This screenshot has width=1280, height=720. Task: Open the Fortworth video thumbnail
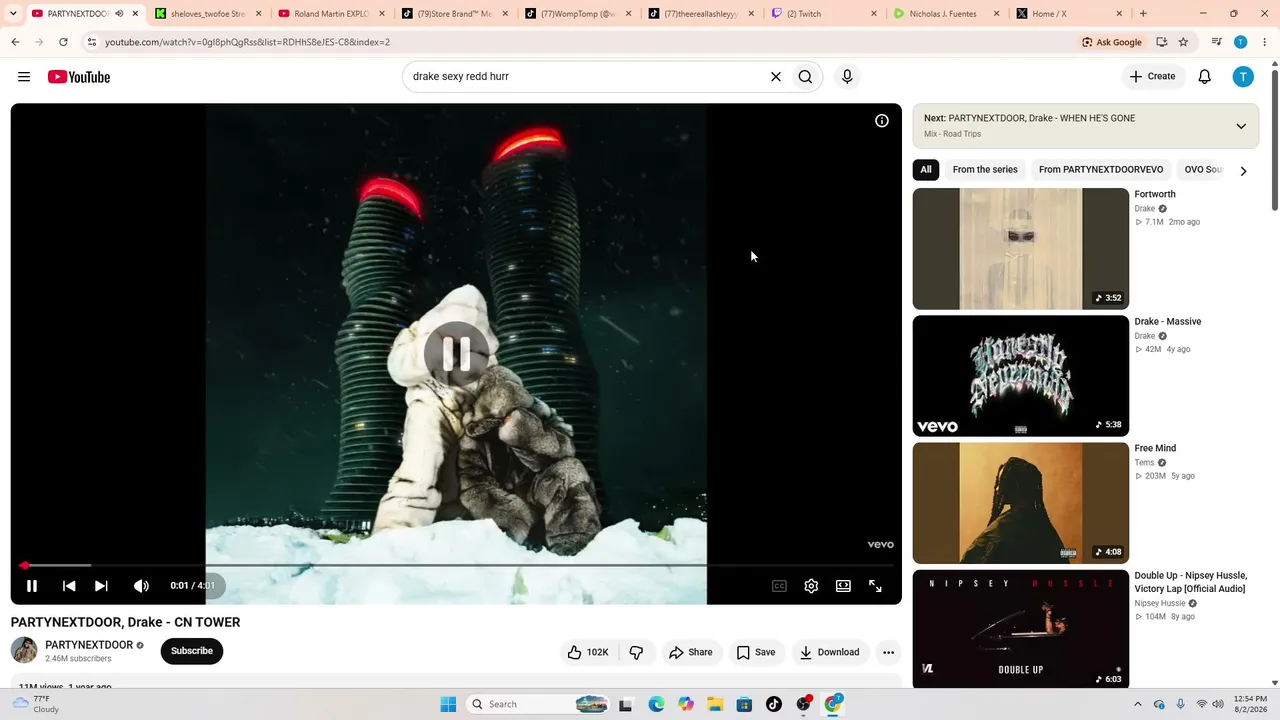click(1021, 249)
